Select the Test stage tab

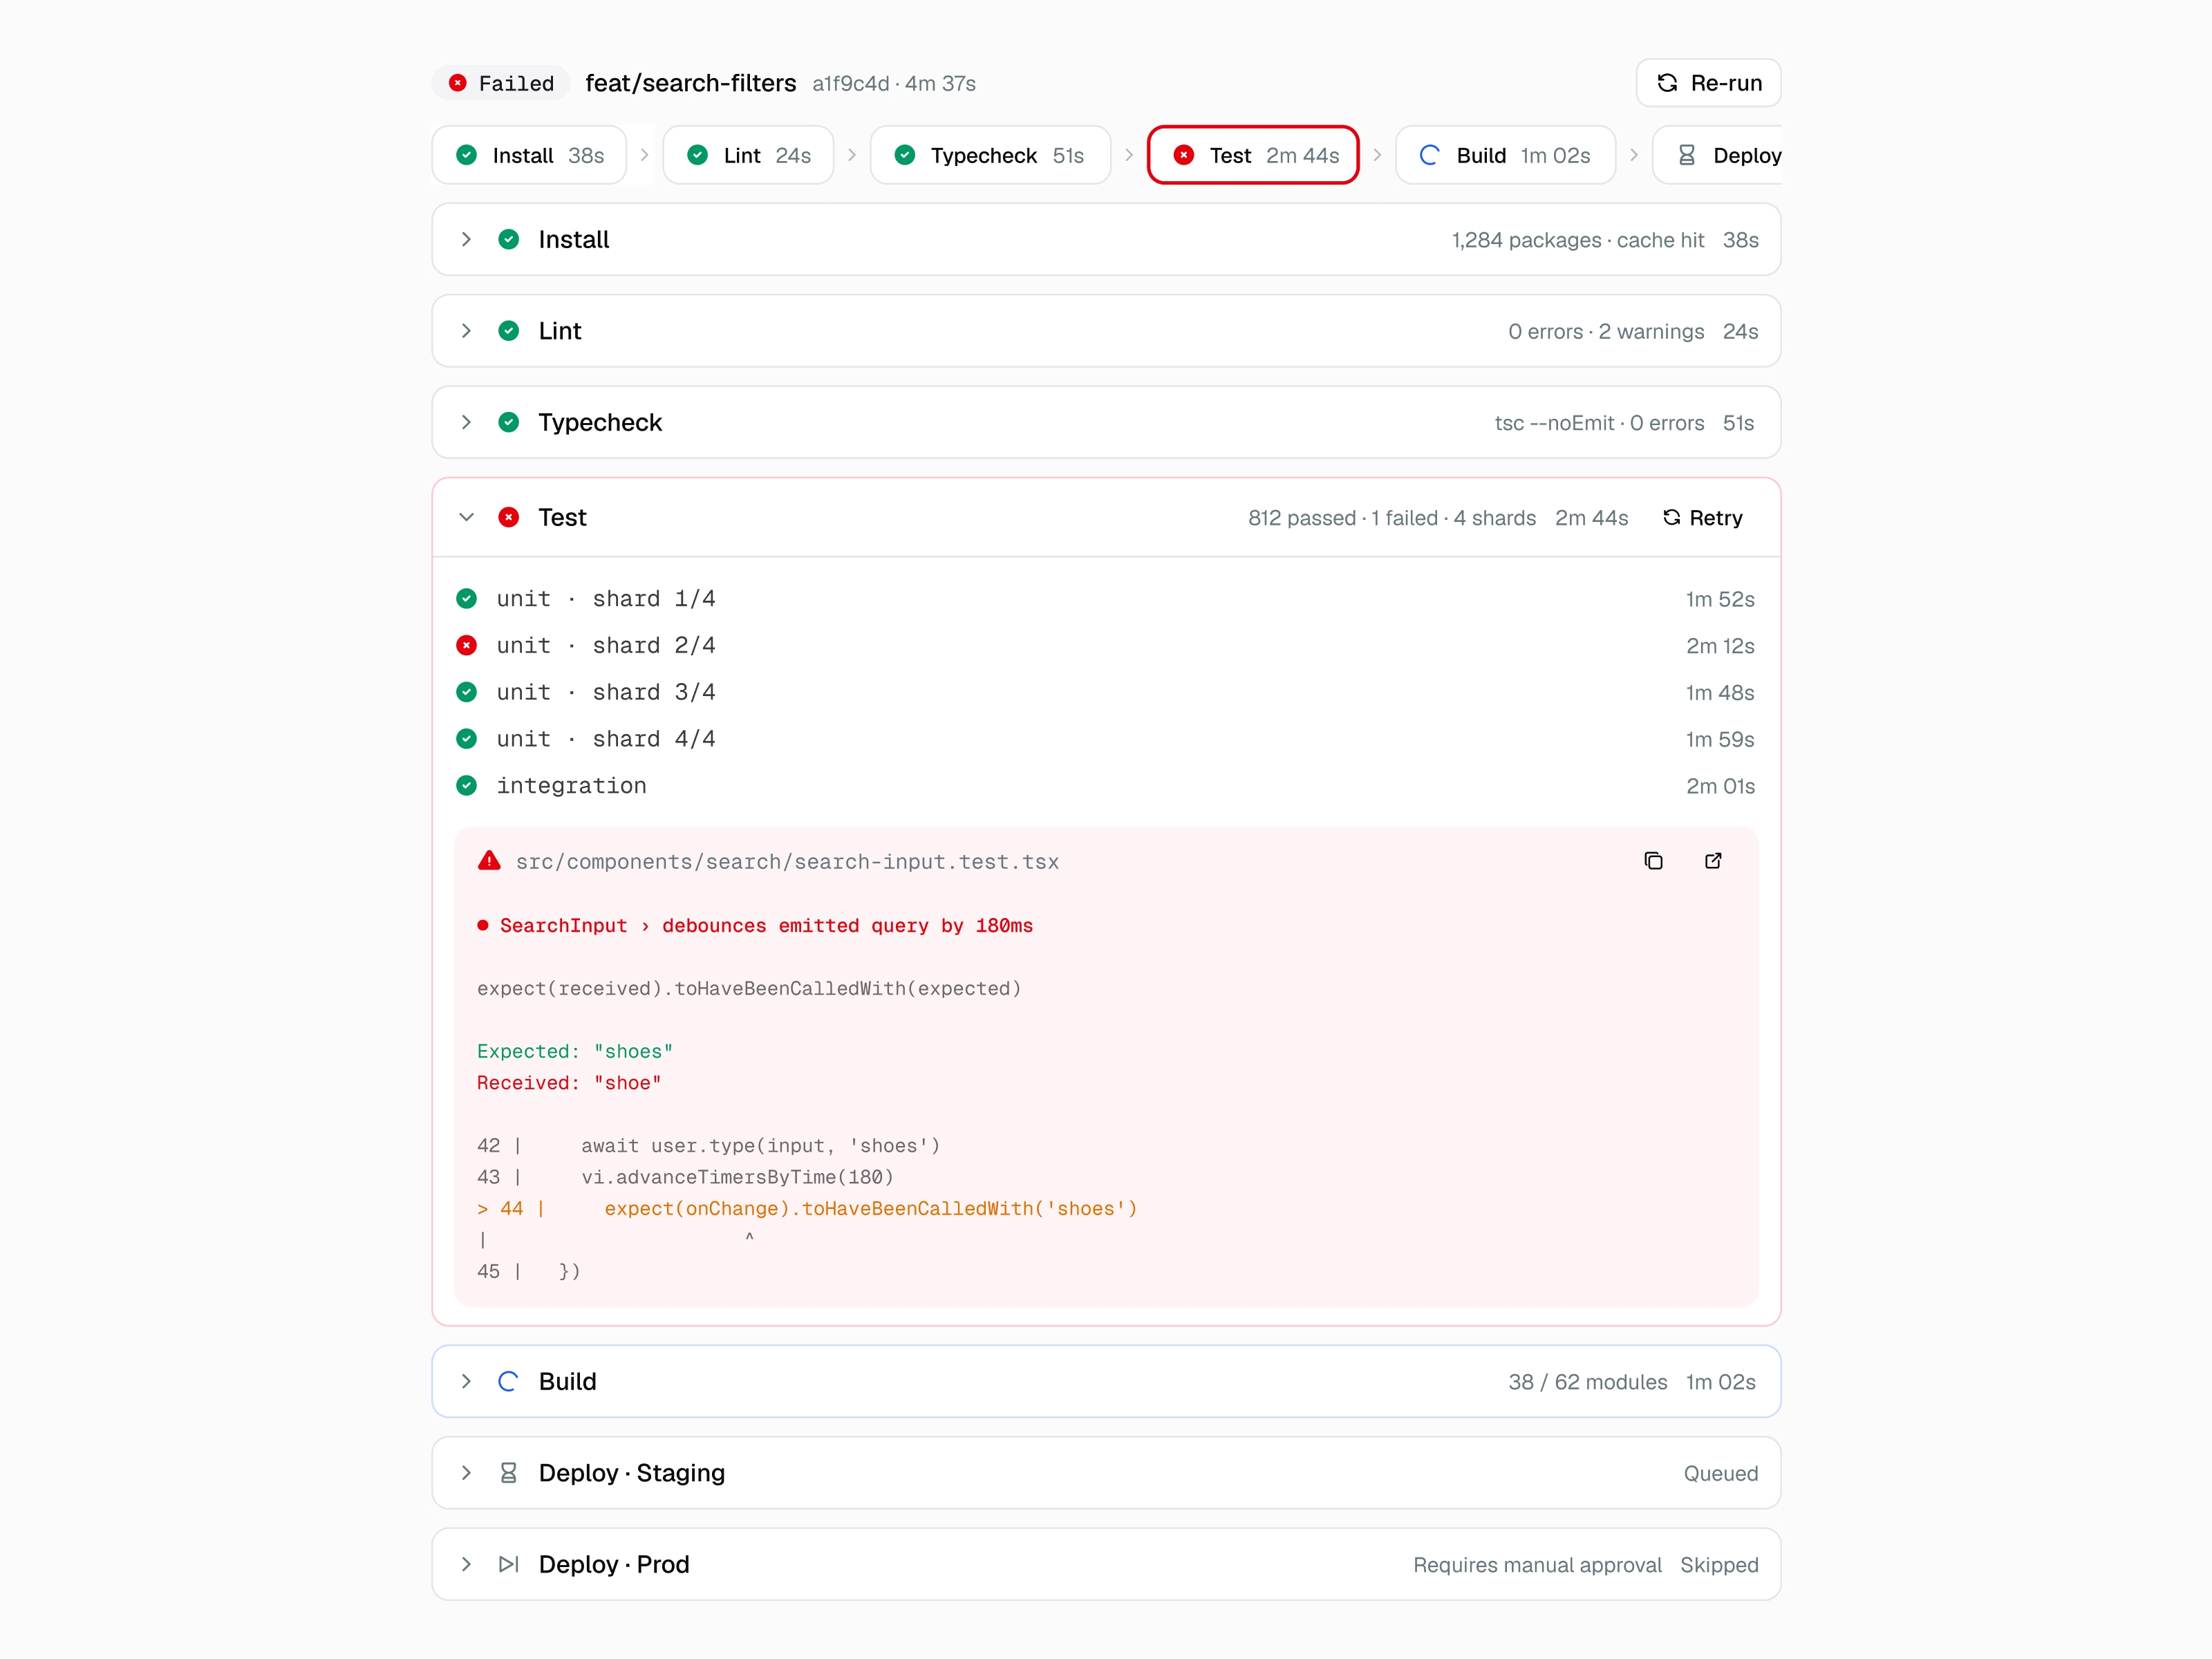tap(1253, 155)
